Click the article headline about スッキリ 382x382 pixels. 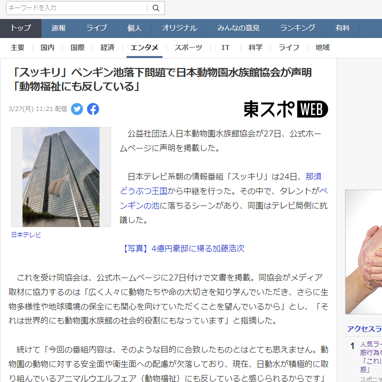(162, 79)
